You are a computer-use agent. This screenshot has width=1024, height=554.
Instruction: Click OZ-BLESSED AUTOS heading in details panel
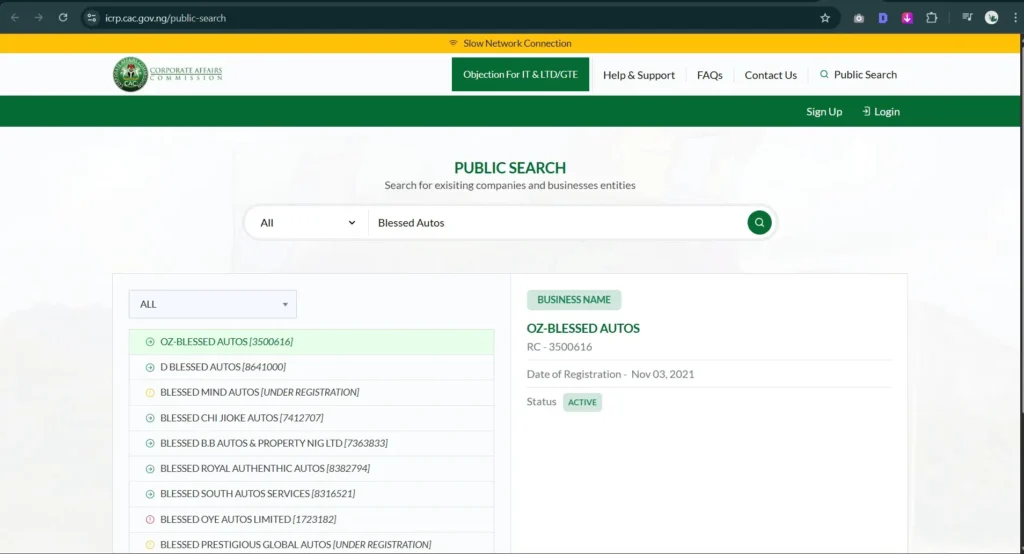tap(583, 329)
